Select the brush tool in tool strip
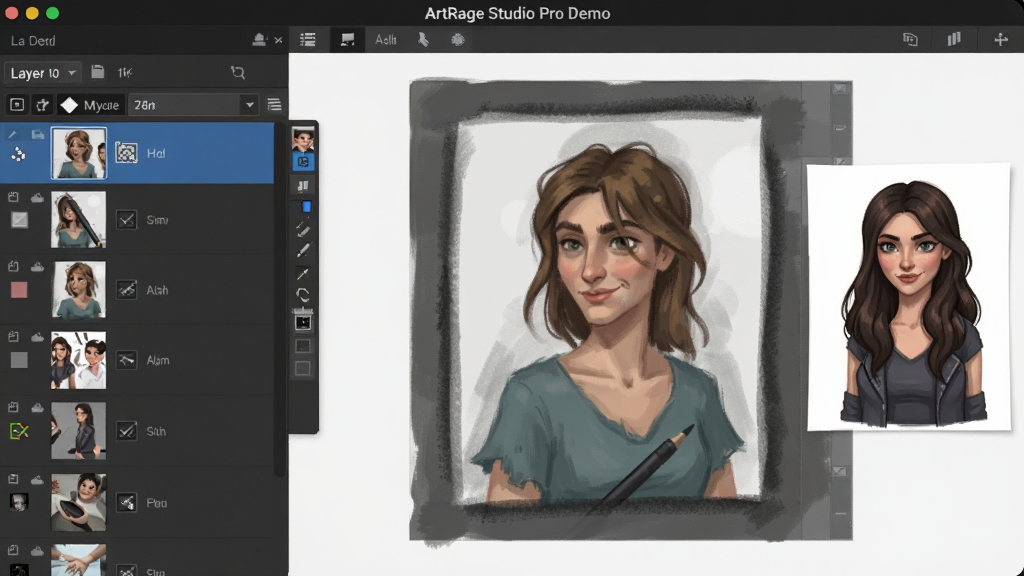The image size is (1024, 576). pos(303,229)
